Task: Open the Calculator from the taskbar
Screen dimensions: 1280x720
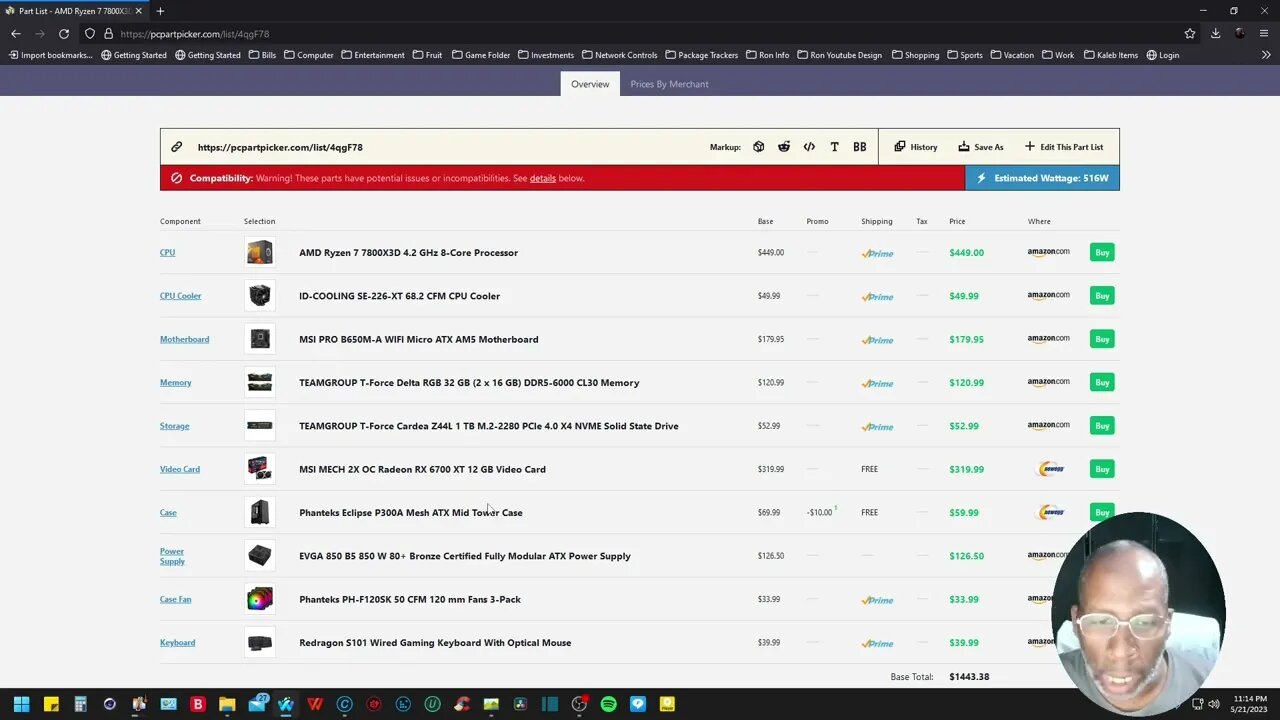Action: tap(80, 704)
